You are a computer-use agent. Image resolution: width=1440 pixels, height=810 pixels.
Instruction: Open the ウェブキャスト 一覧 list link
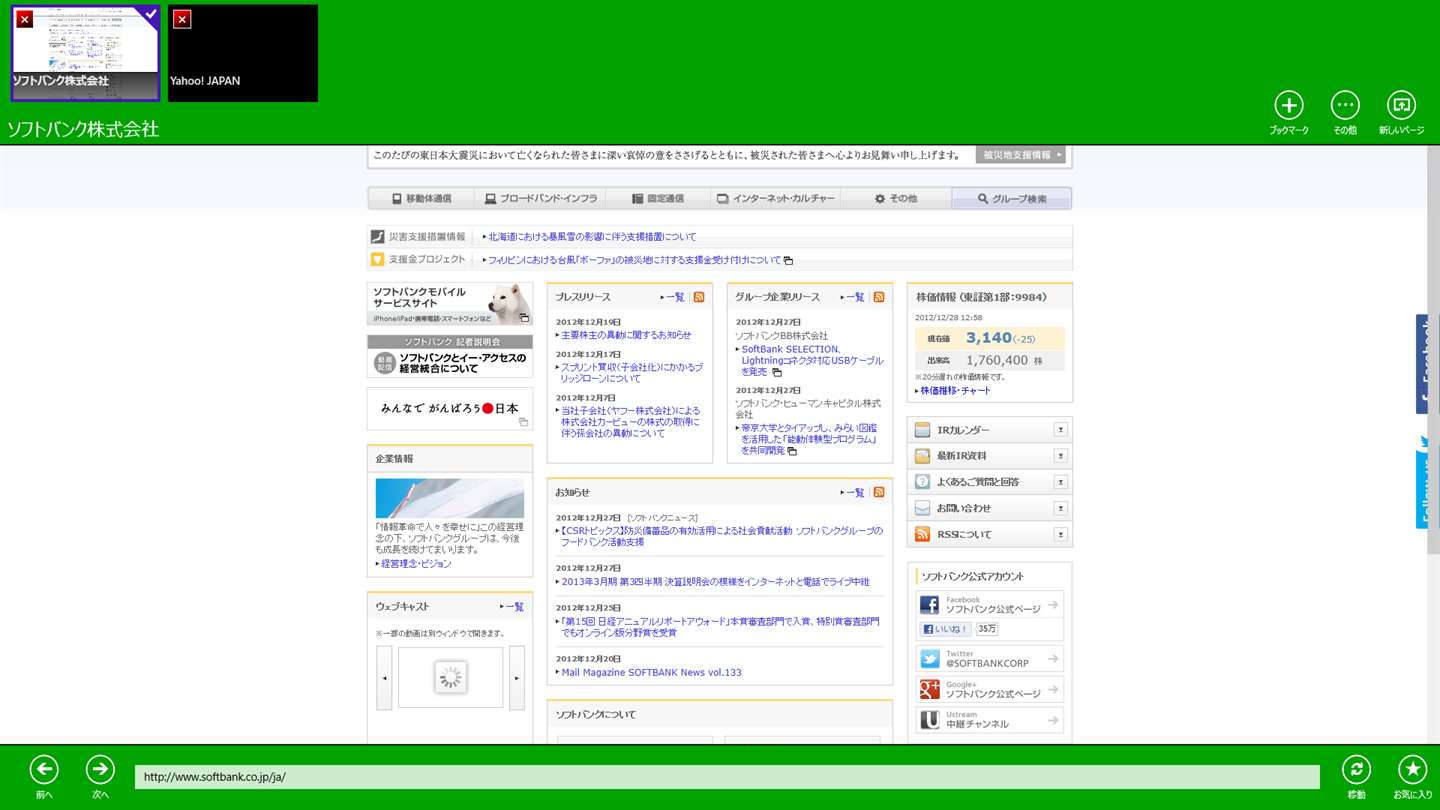tap(512, 607)
